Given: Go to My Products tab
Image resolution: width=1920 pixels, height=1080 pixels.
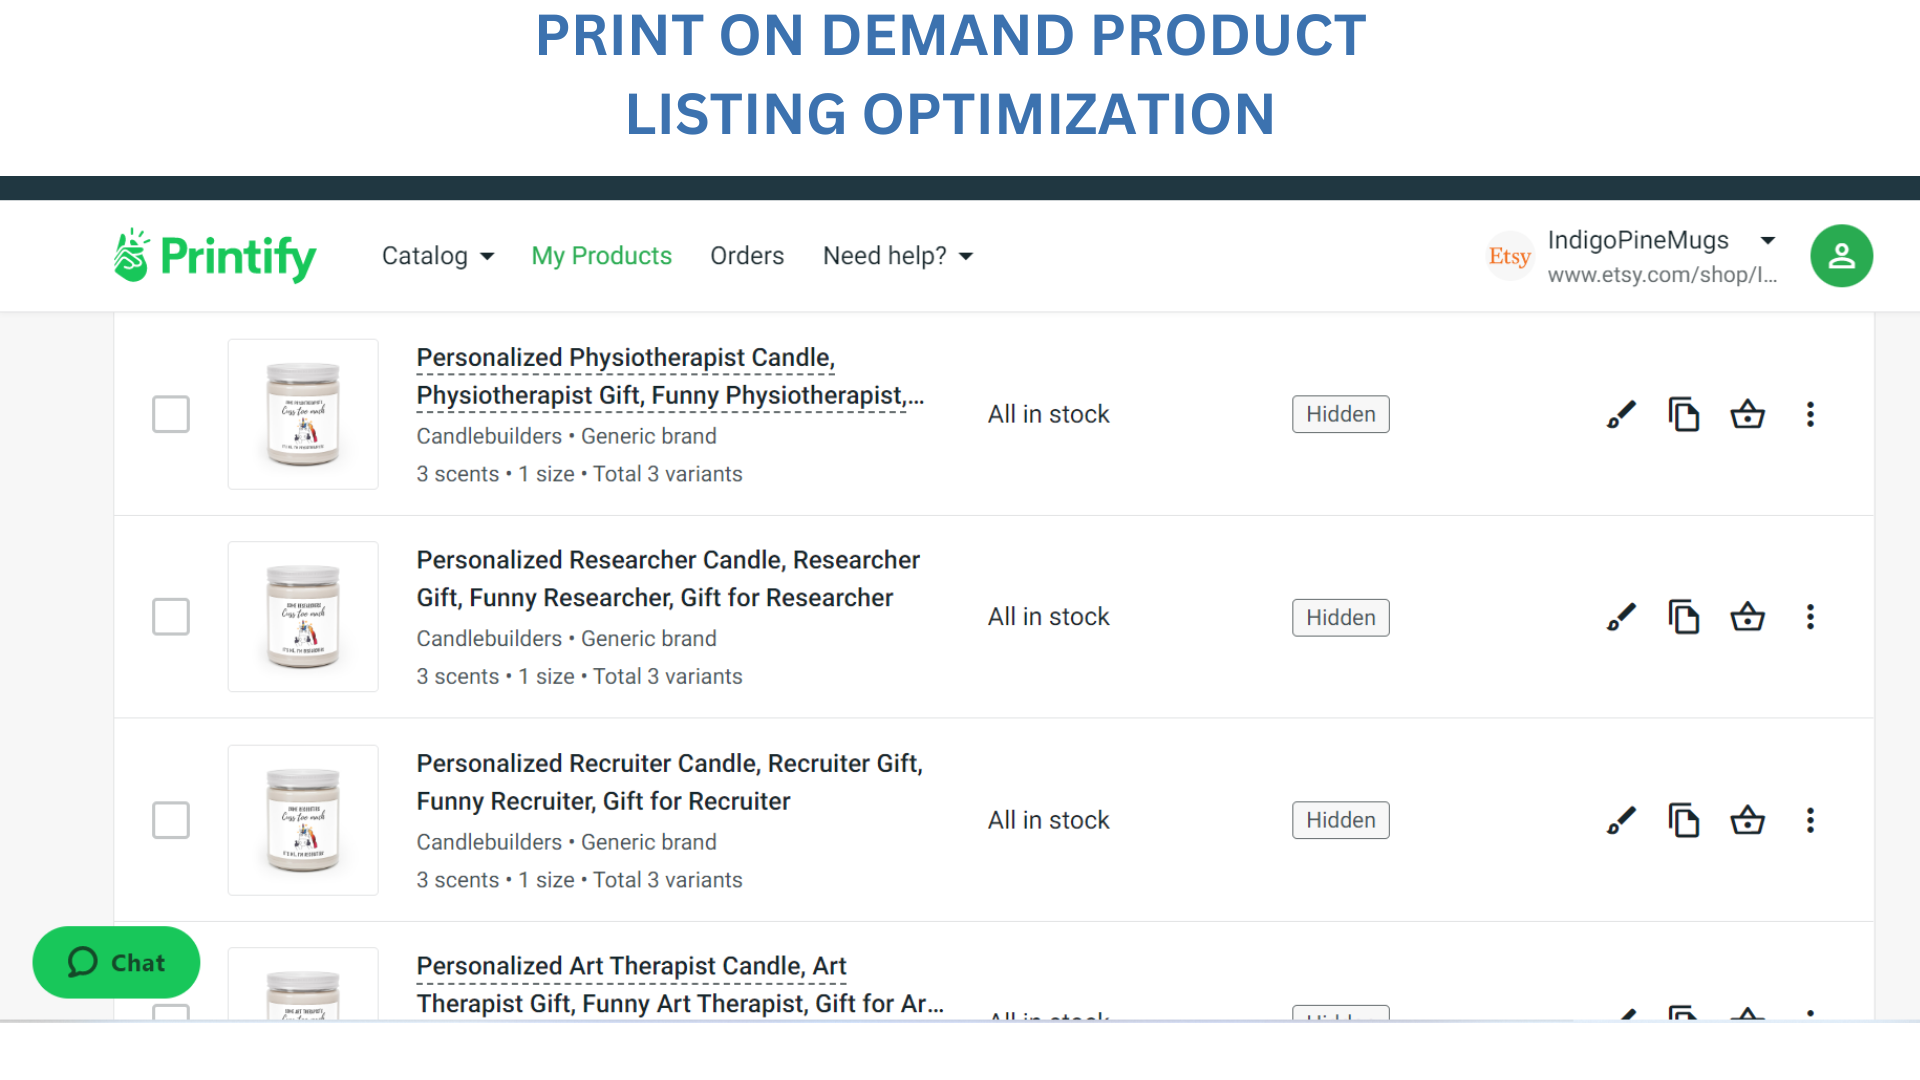Looking at the screenshot, I should coord(601,256).
